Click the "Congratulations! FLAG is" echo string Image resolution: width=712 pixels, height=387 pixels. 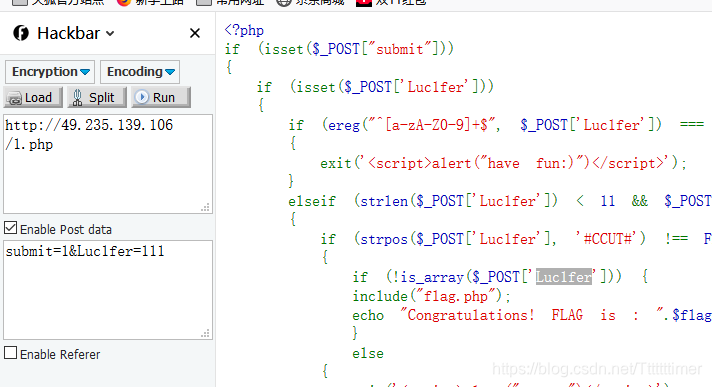click(x=531, y=315)
